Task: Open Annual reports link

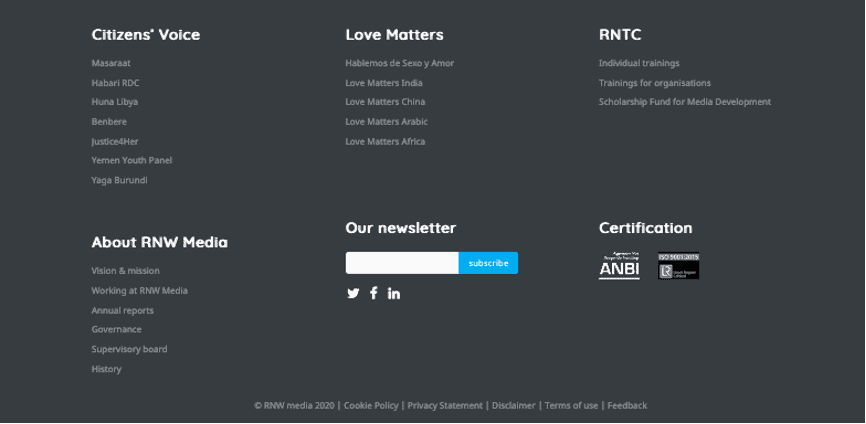Action: 122,310
